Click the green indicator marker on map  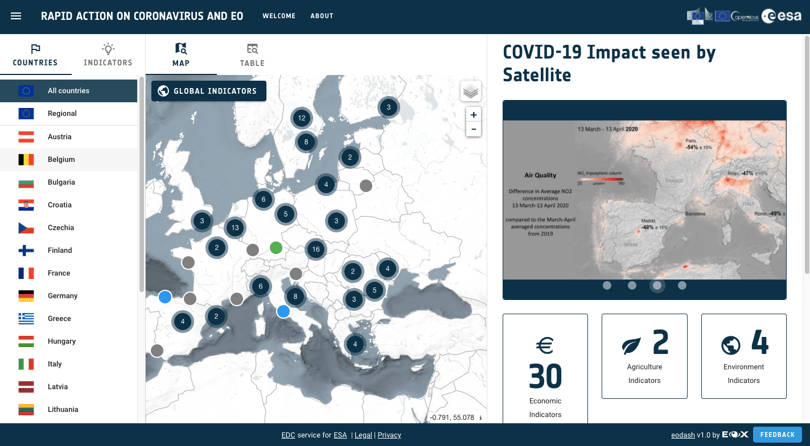tap(276, 248)
